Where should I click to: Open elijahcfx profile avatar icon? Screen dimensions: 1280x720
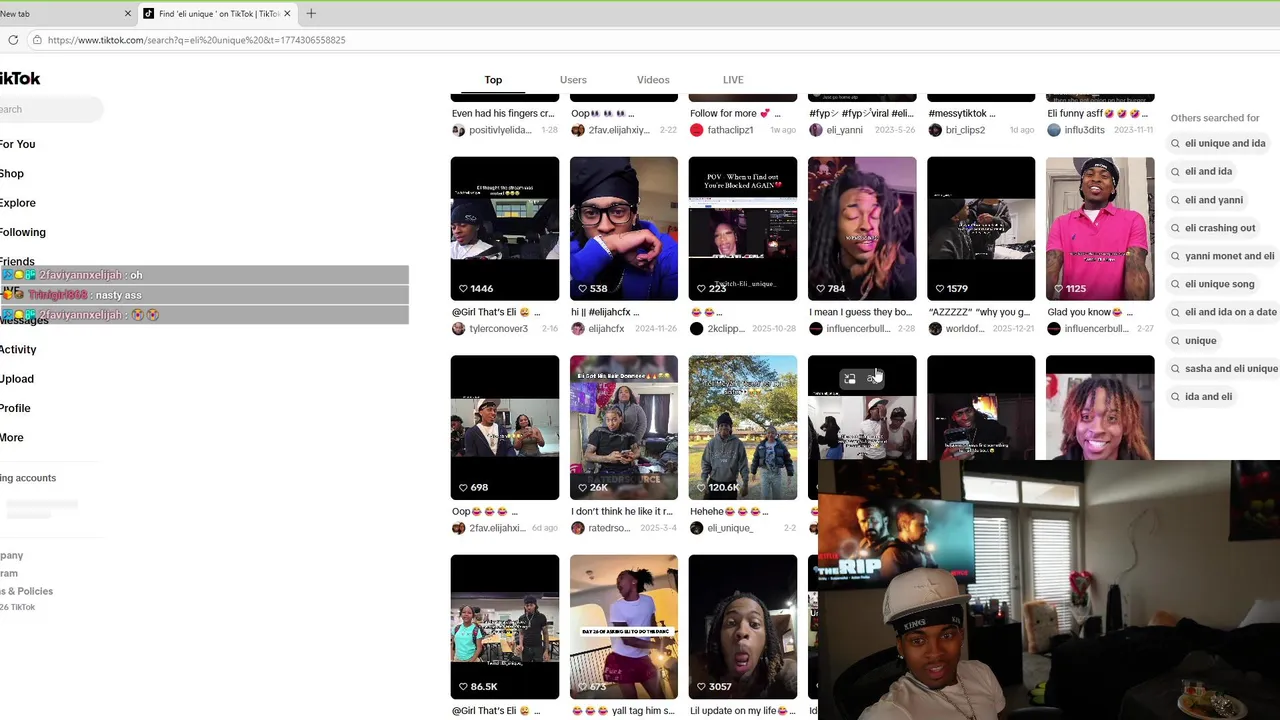[x=577, y=329]
